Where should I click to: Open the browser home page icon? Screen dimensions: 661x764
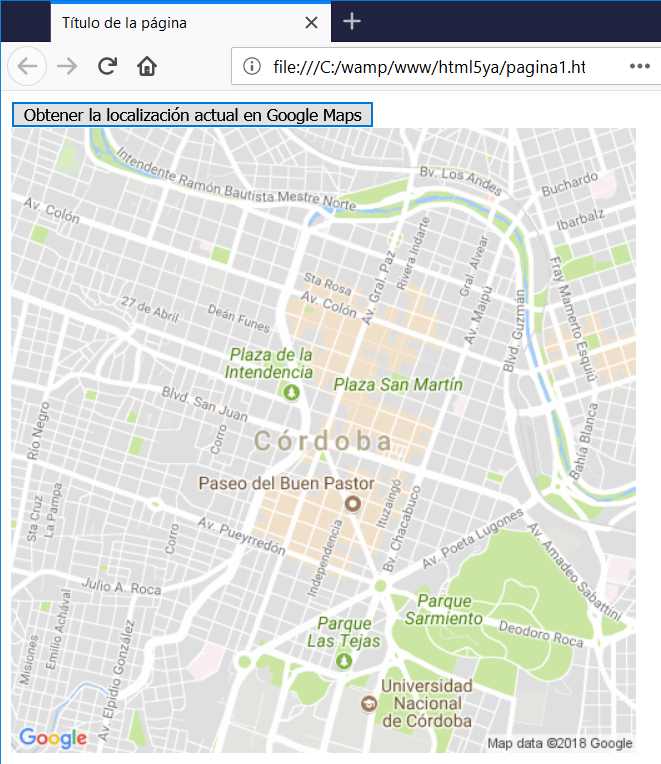click(x=147, y=66)
